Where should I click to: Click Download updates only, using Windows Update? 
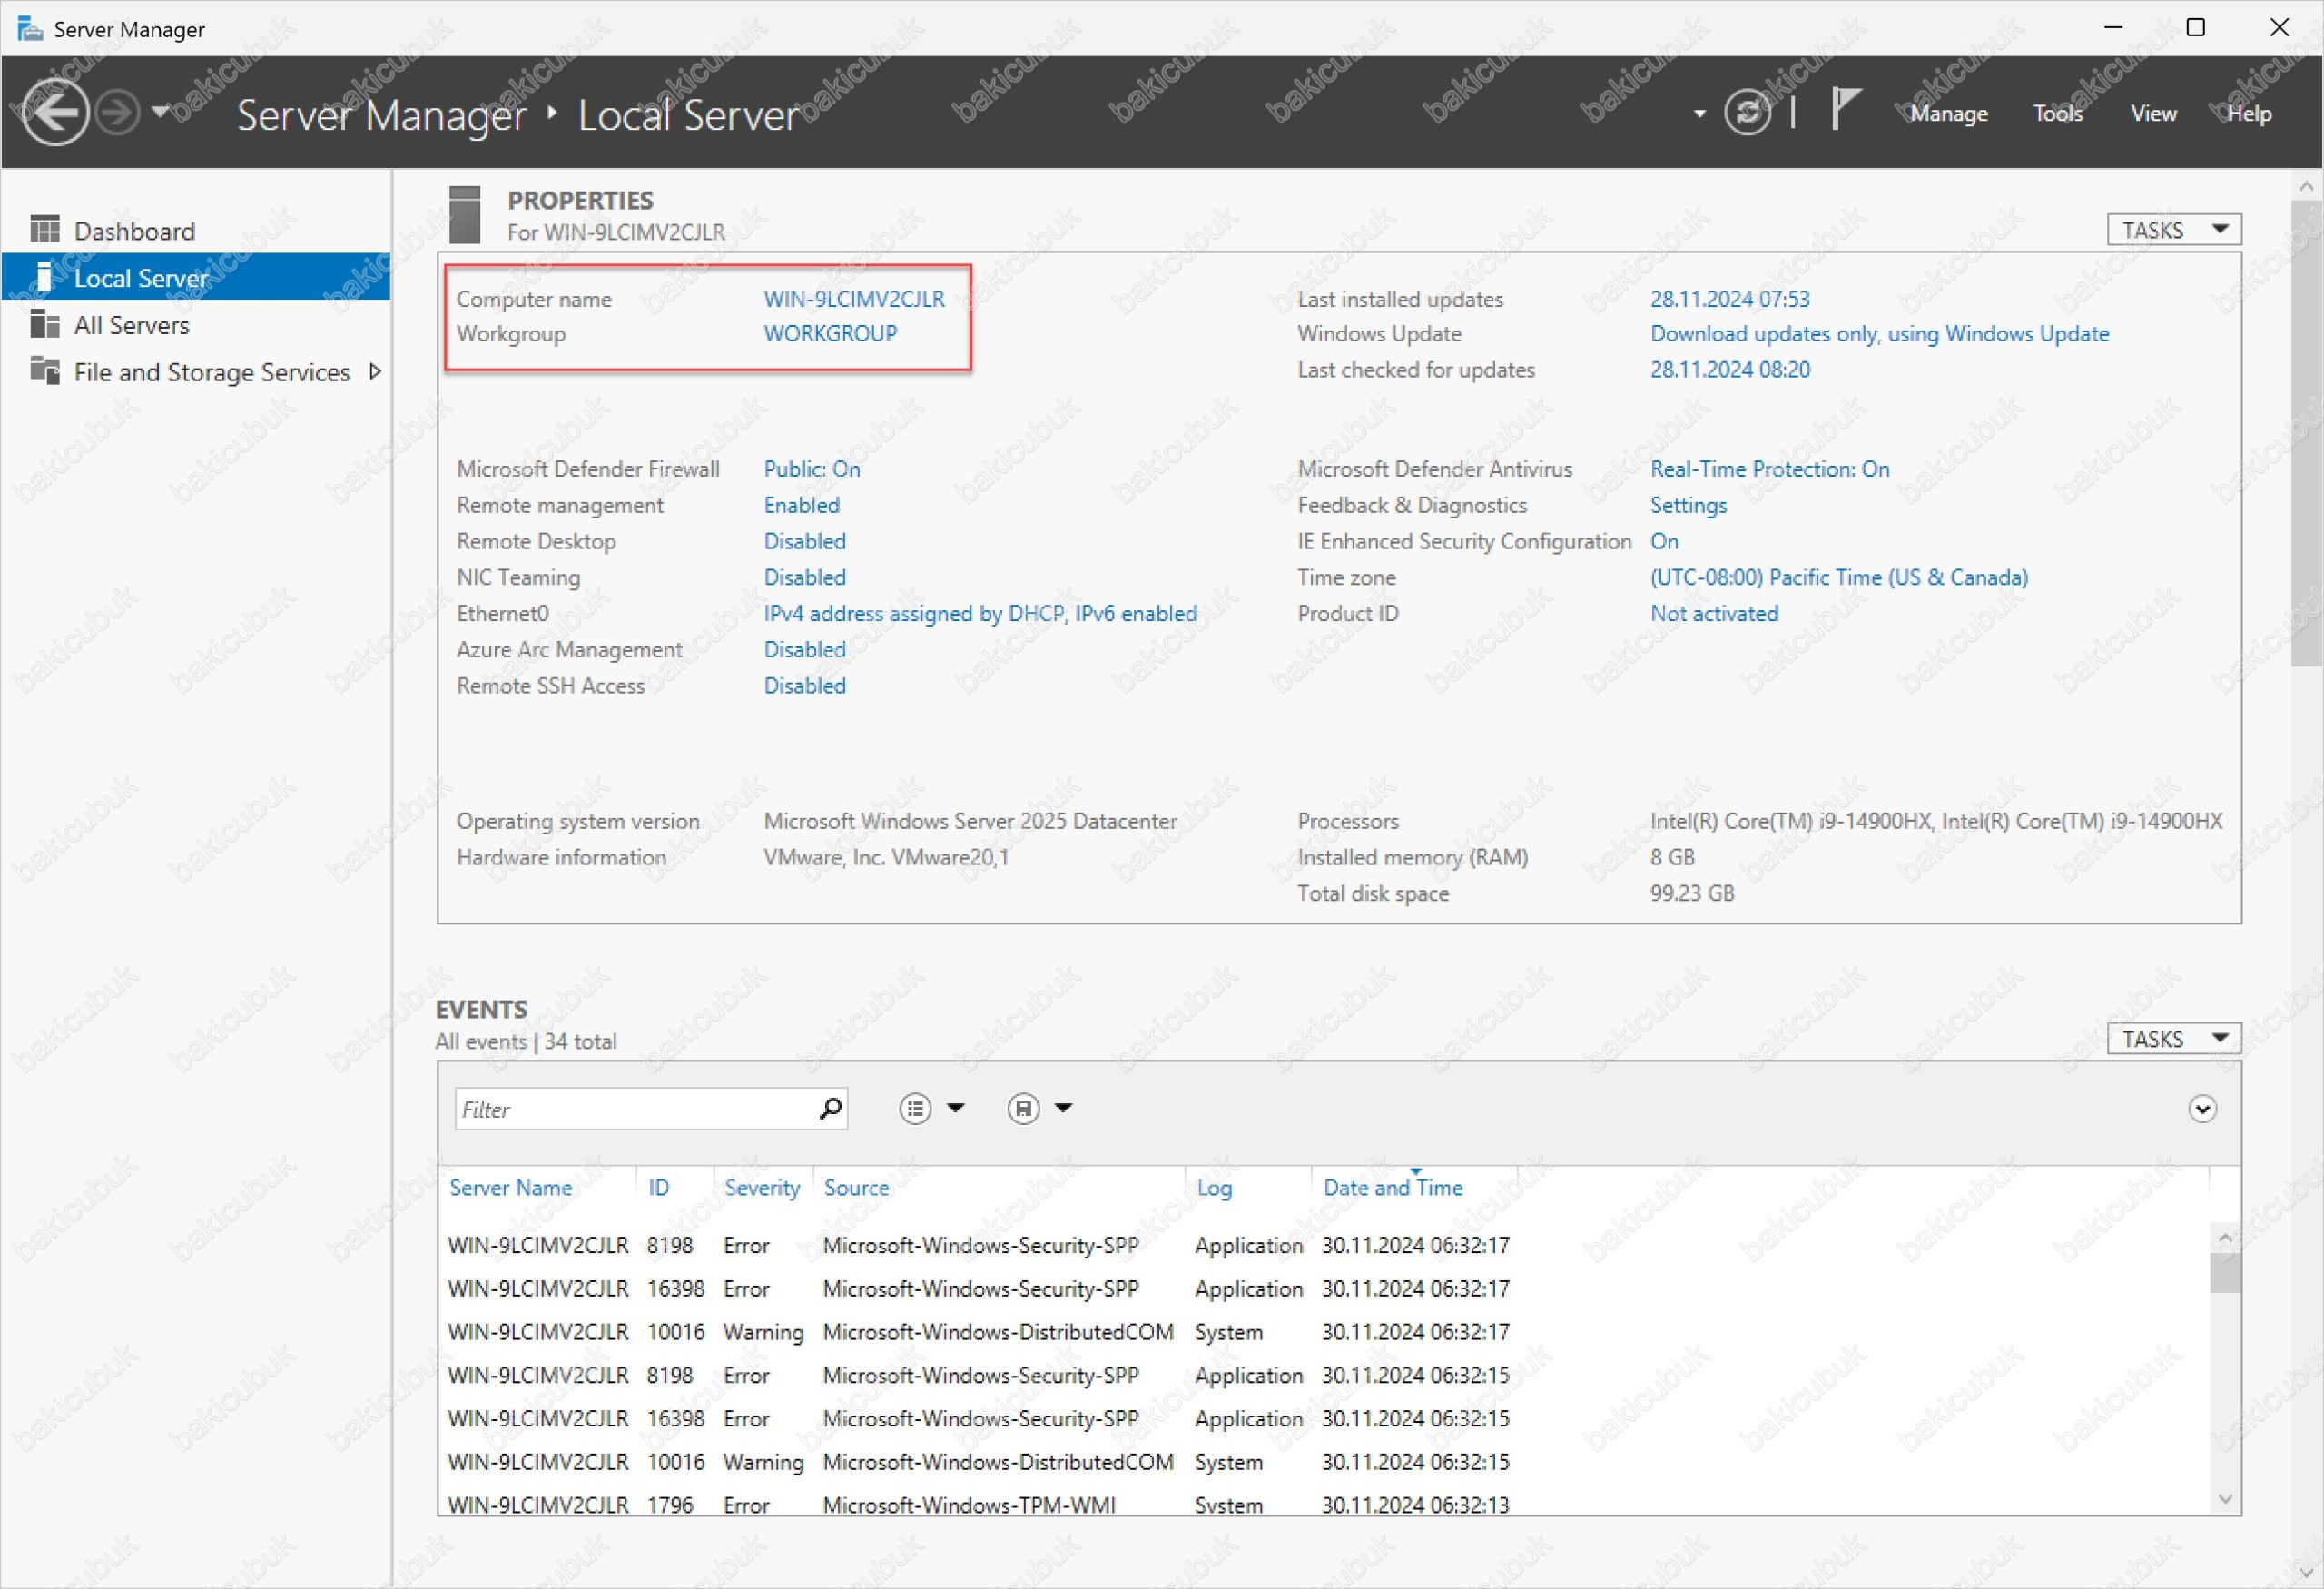click(x=1879, y=333)
